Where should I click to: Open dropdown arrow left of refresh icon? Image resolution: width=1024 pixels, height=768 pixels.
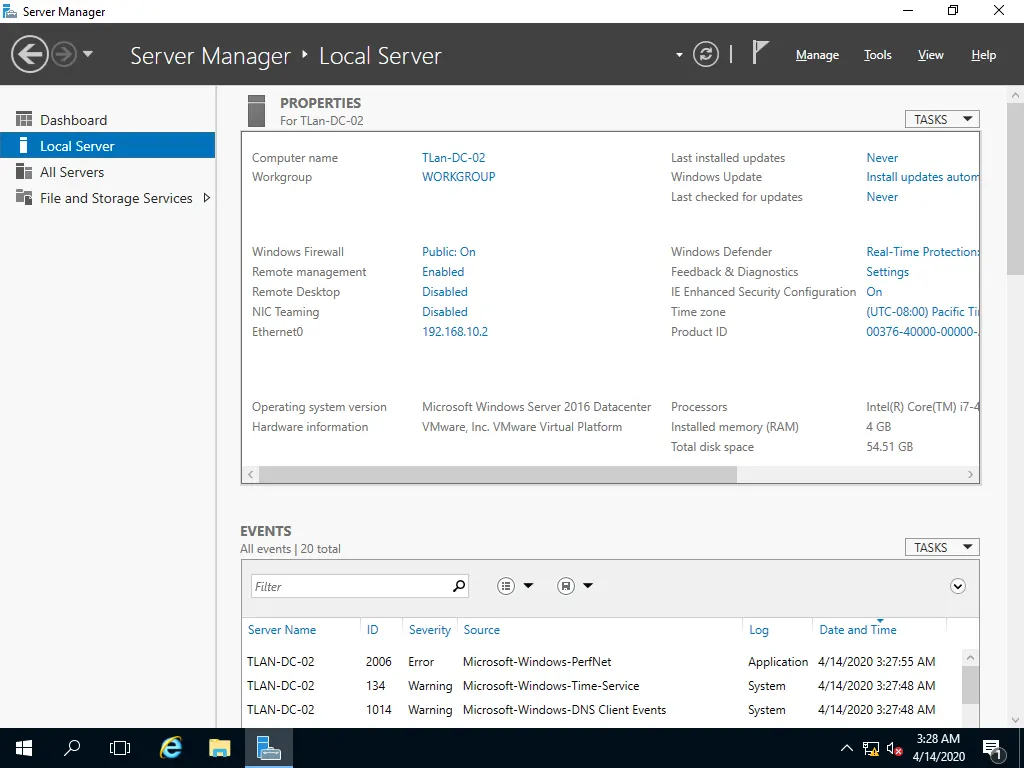point(679,55)
